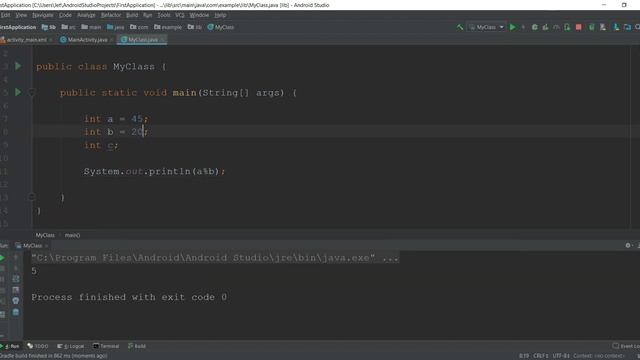Click the run gutter arrow beside class MyClass
640x360 pixels.
[18, 66]
